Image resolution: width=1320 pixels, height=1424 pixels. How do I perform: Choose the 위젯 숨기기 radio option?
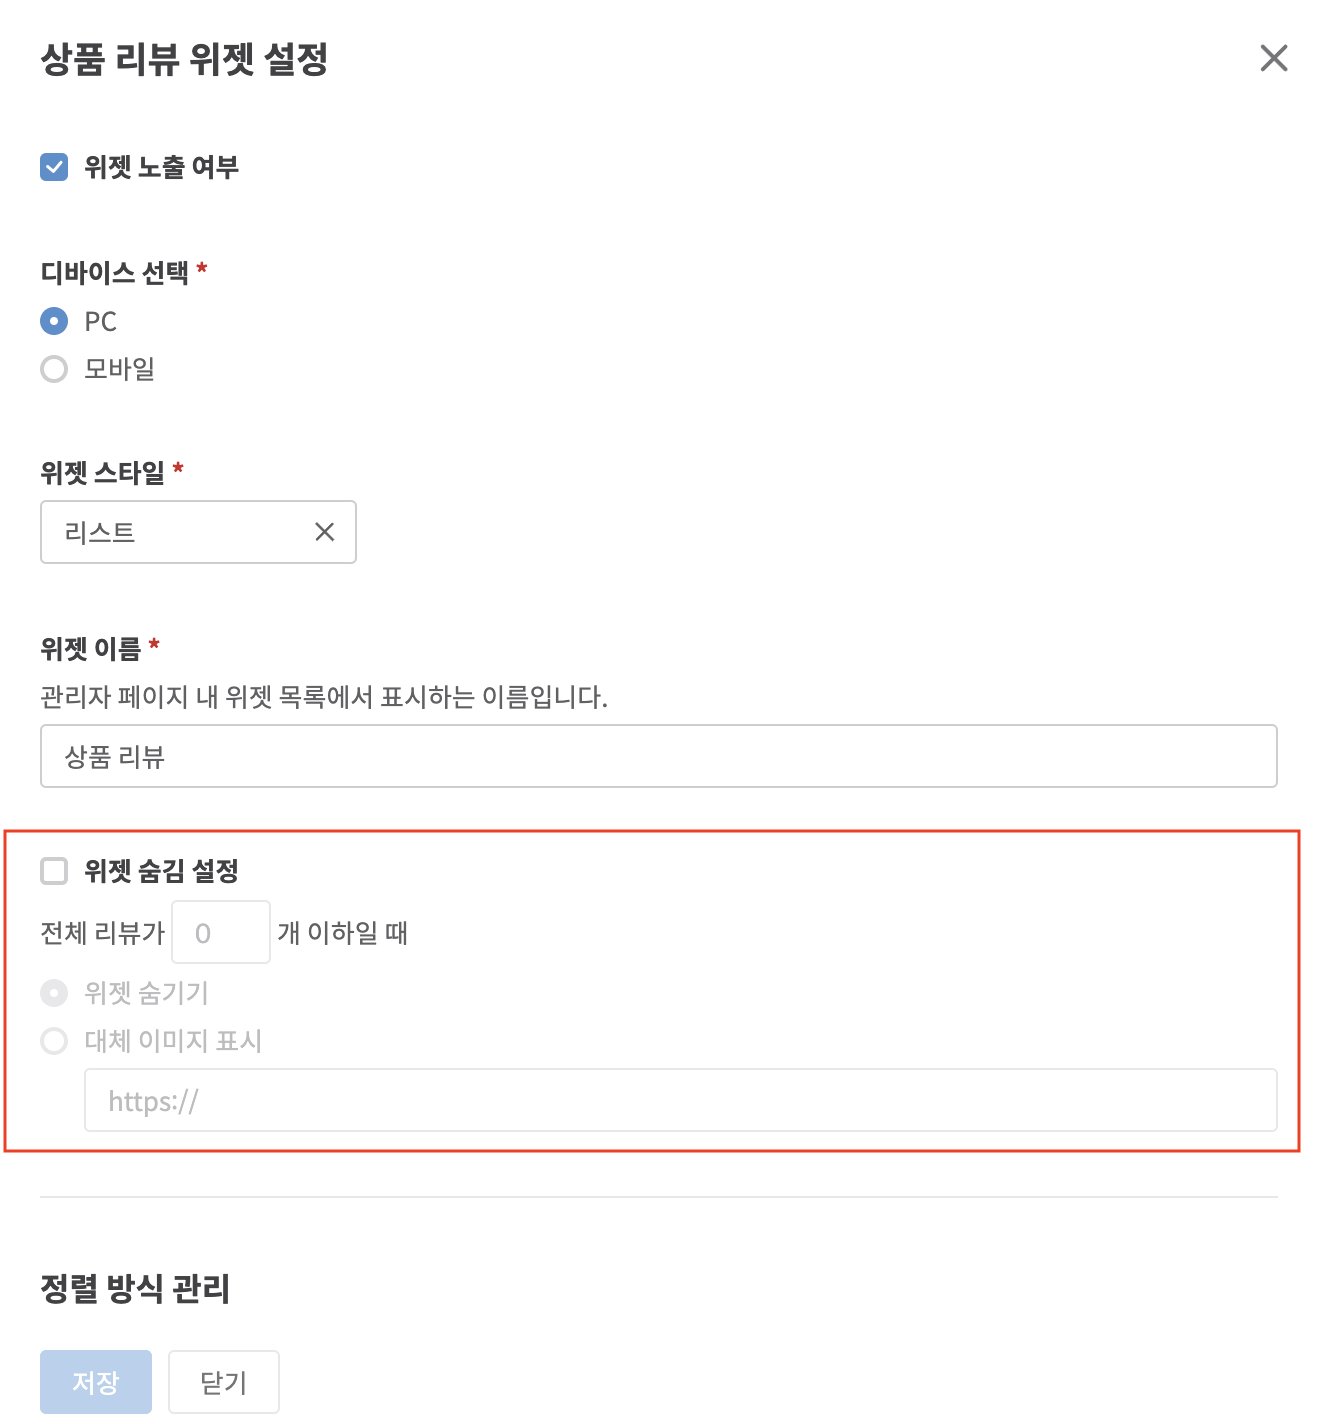point(54,993)
